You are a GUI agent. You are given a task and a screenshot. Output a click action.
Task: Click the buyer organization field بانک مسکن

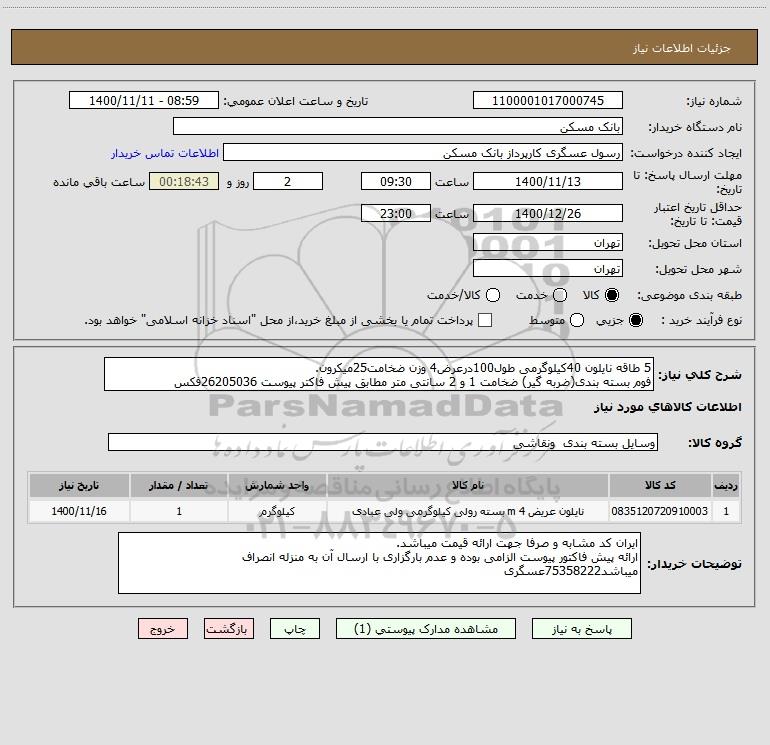click(398, 127)
